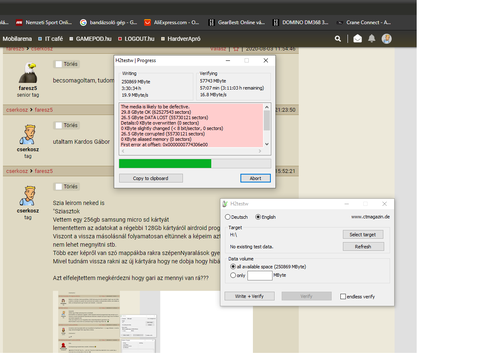Go to Mobilarena site menu

(x=17, y=39)
